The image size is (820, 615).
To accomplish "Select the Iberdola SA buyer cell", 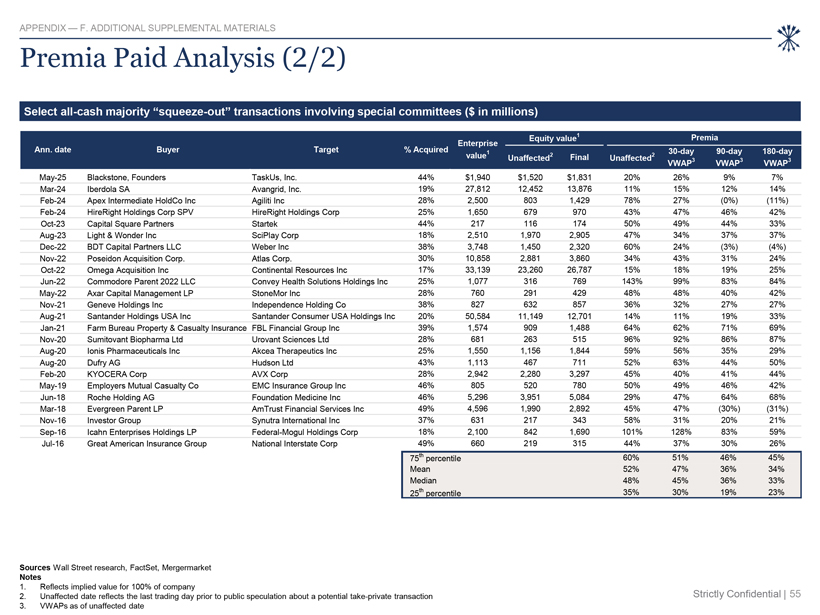I will (108, 189).
